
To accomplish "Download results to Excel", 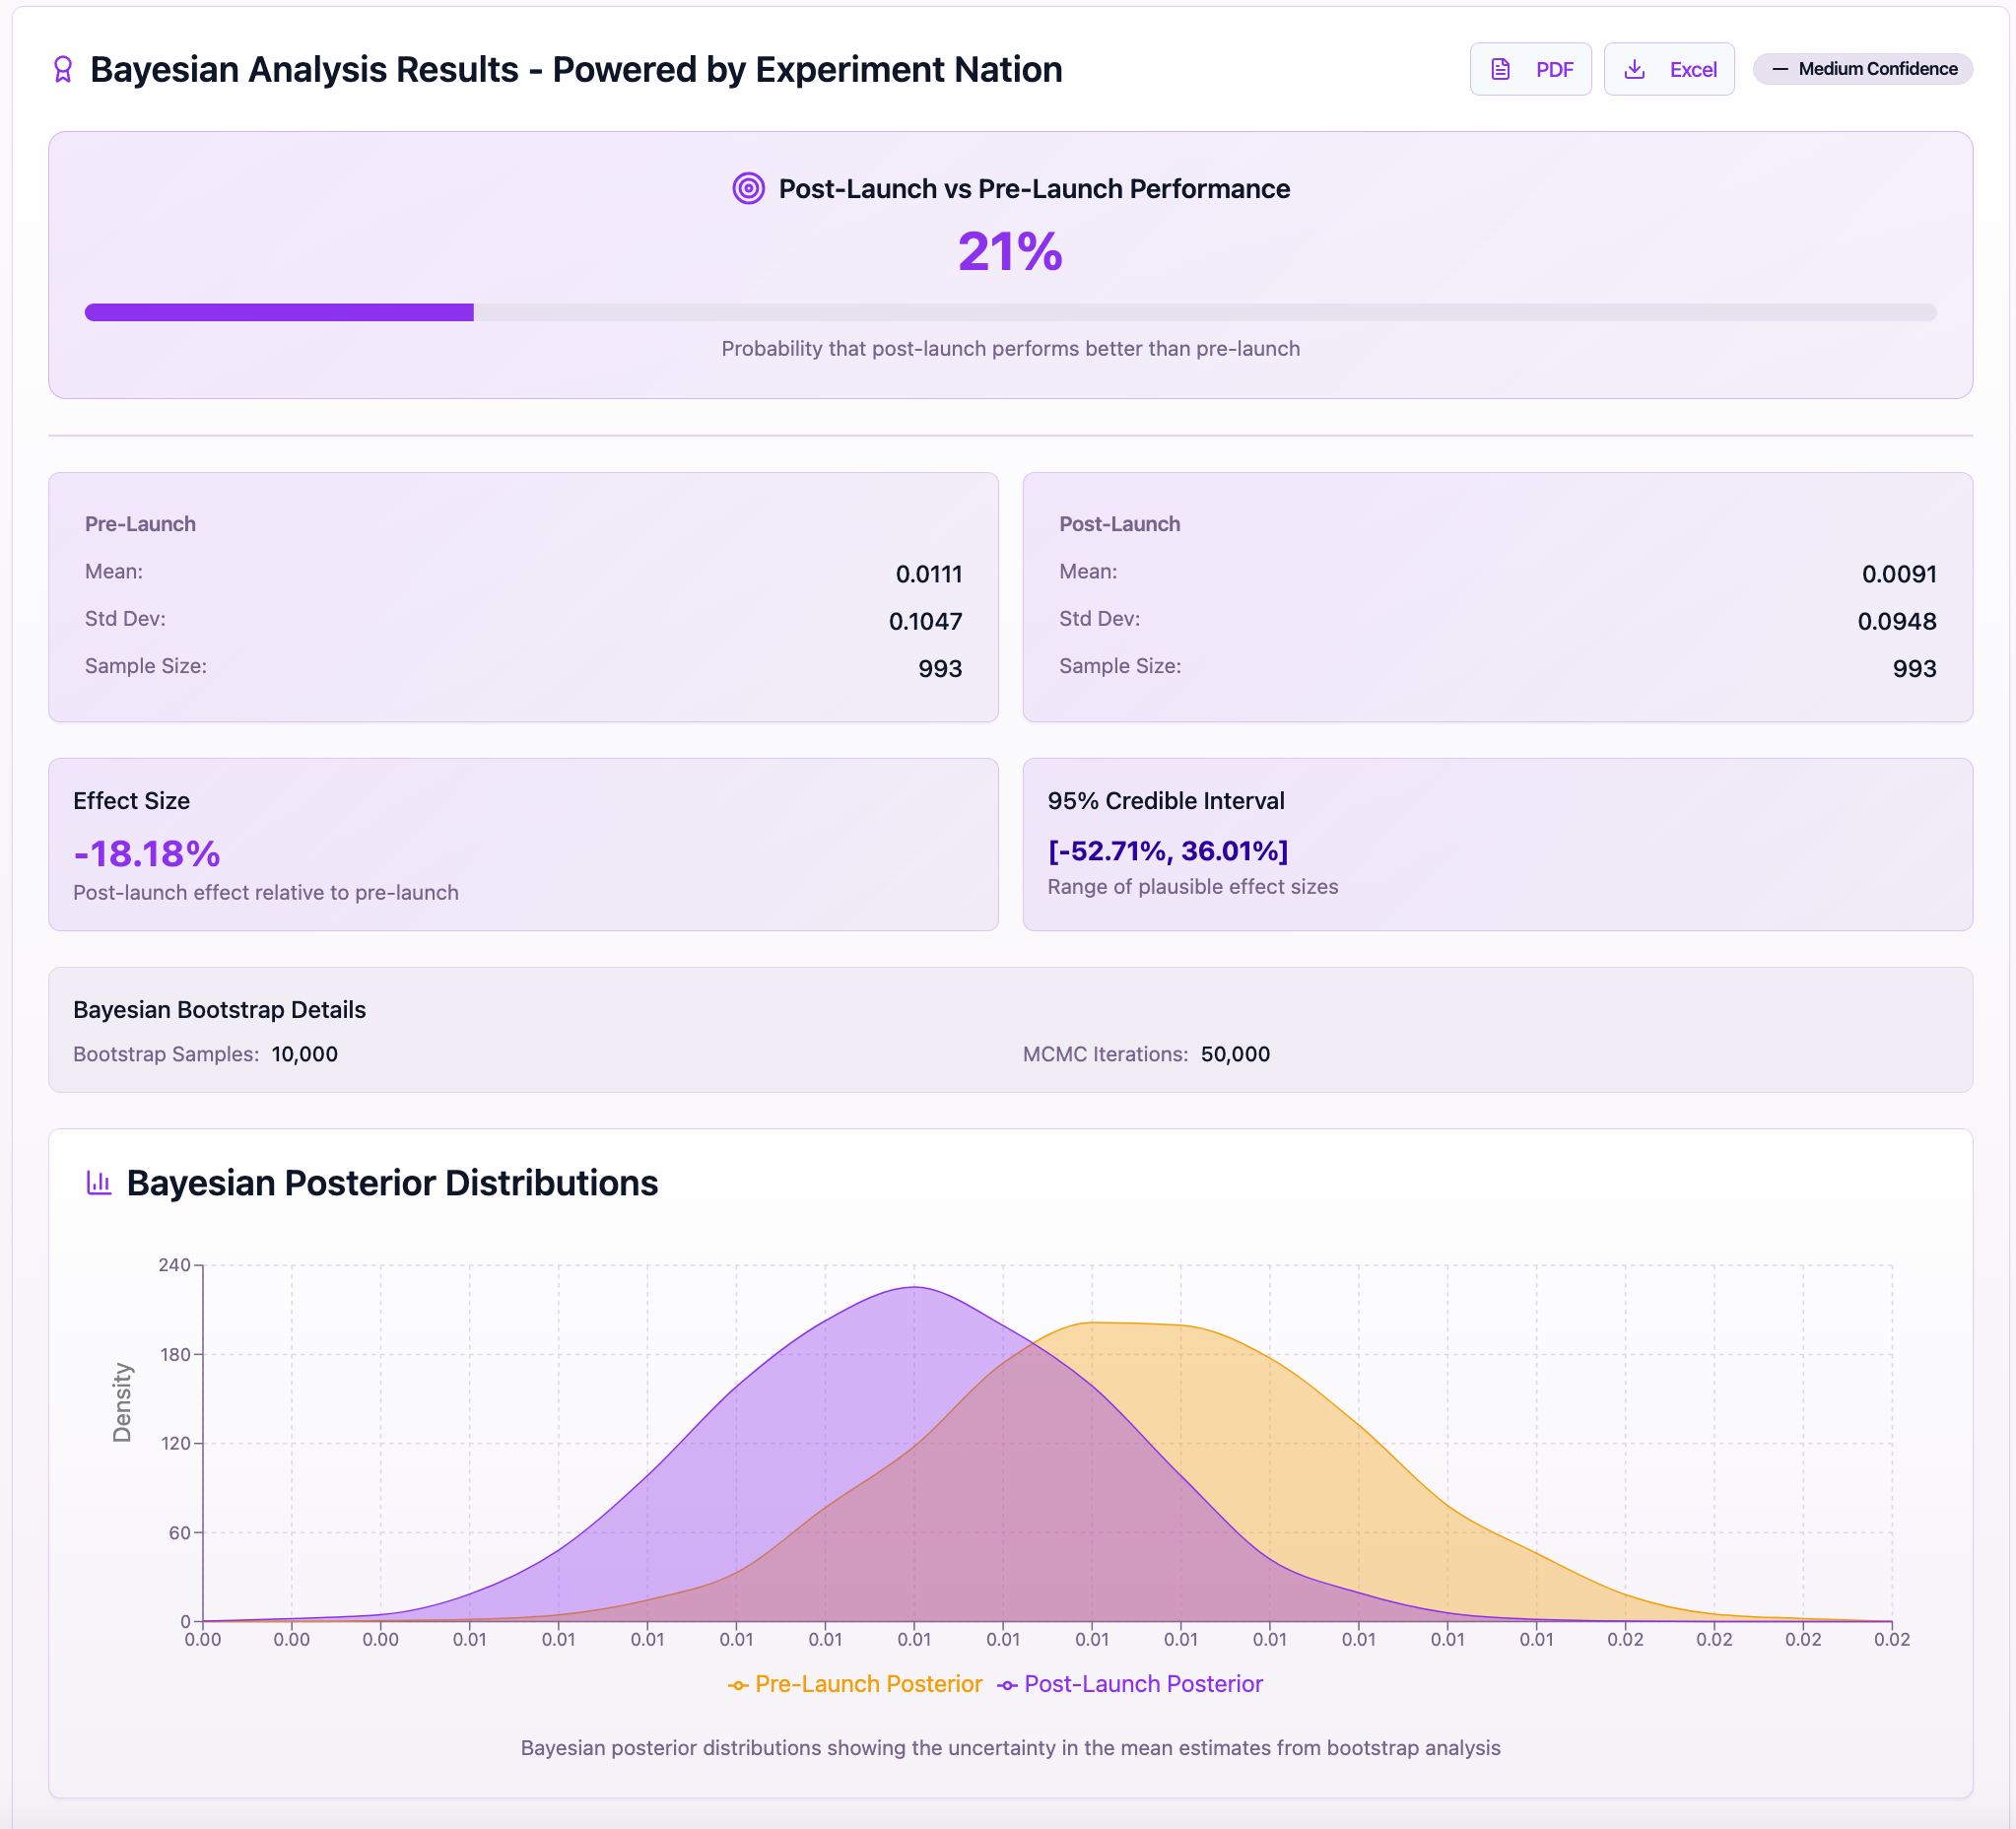I will [1668, 69].
